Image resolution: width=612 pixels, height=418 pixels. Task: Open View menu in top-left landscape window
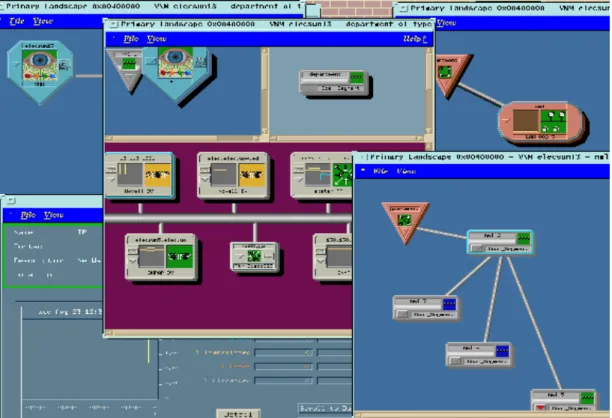pos(43,21)
